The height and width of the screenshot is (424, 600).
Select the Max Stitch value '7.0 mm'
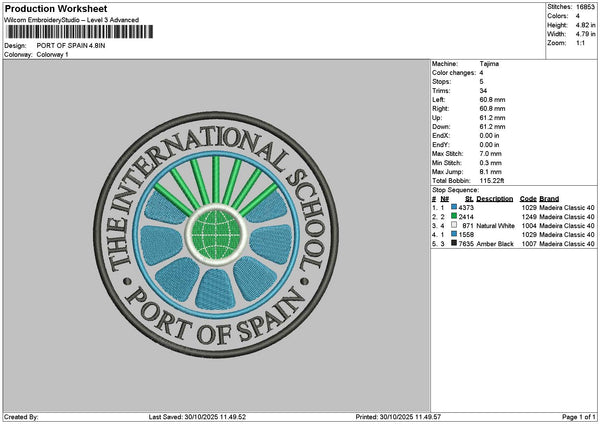[490, 154]
